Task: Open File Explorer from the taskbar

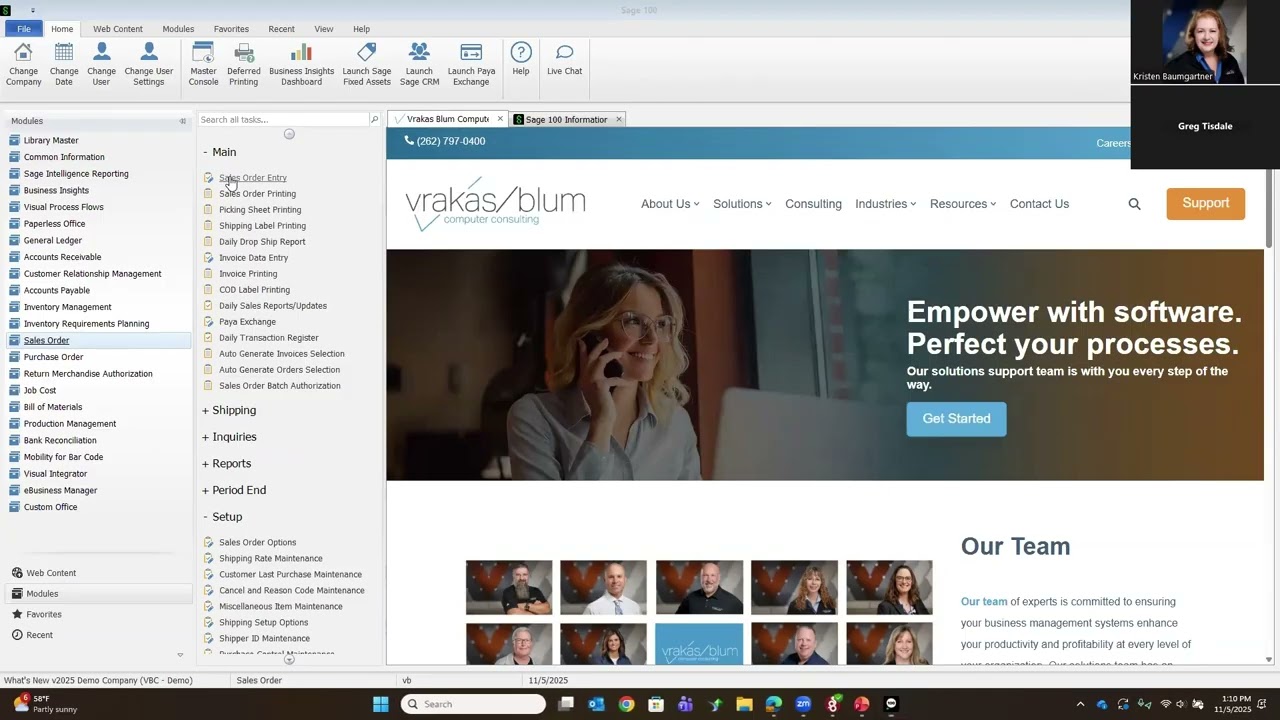Action: pos(744,704)
